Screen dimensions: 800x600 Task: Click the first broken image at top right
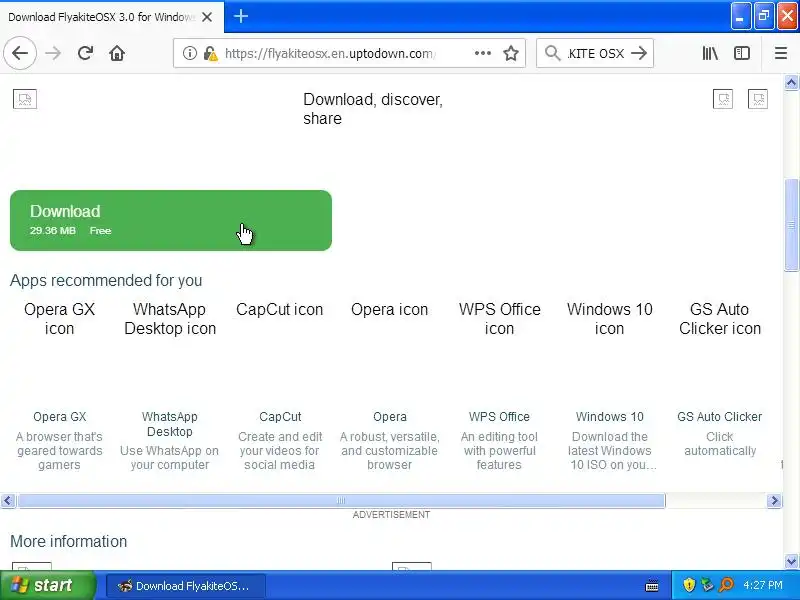pos(722,99)
